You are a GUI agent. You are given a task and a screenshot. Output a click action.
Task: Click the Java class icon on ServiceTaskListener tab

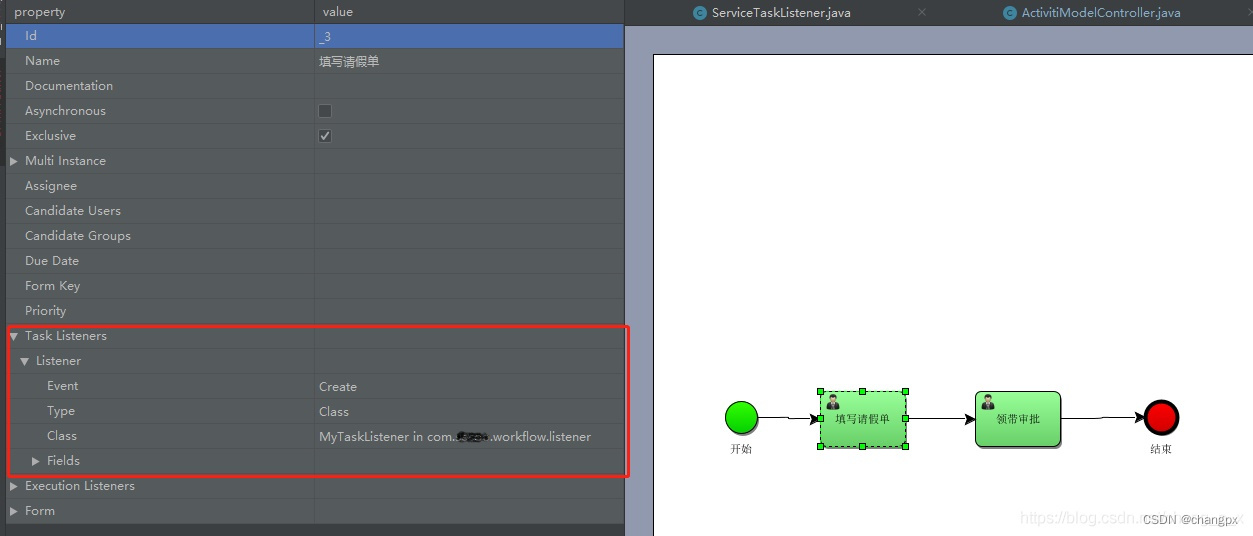[x=700, y=13]
